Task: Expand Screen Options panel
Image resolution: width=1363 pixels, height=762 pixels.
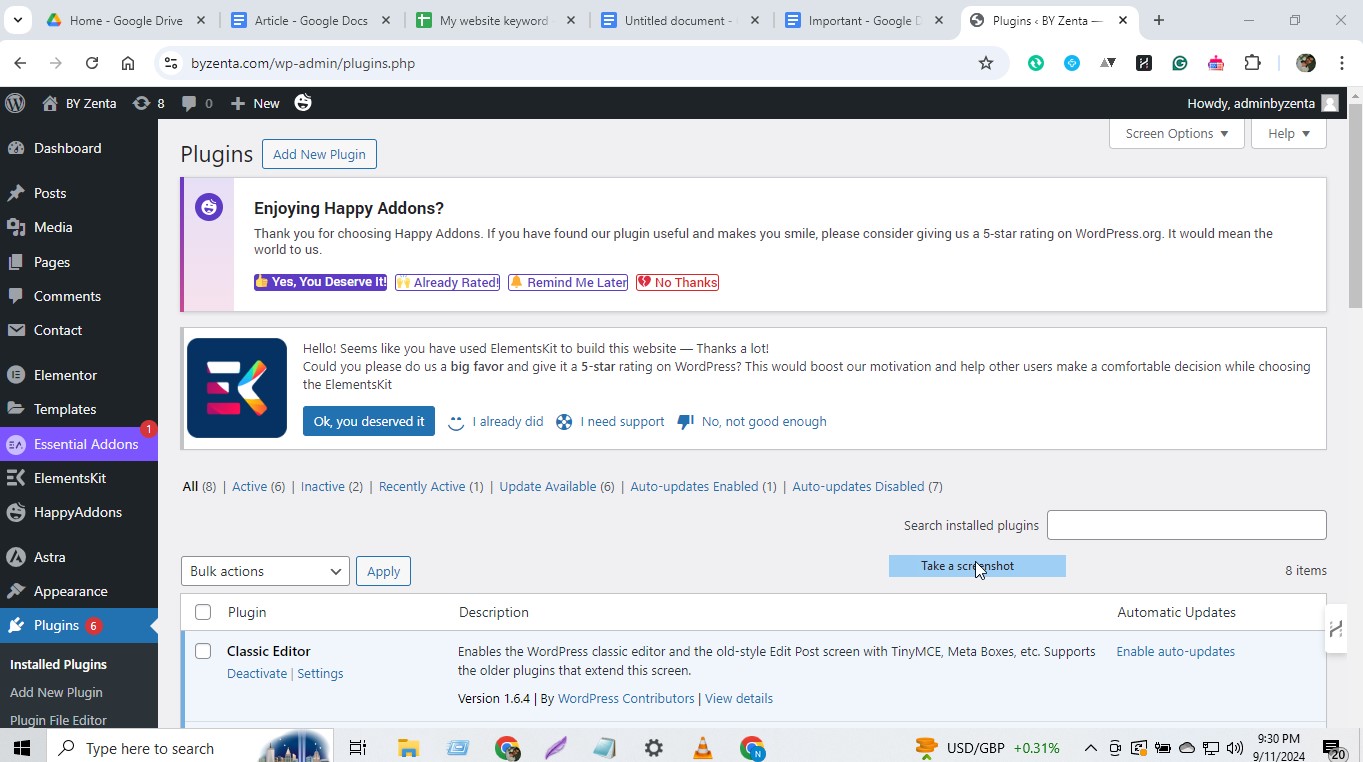Action: tap(1176, 133)
